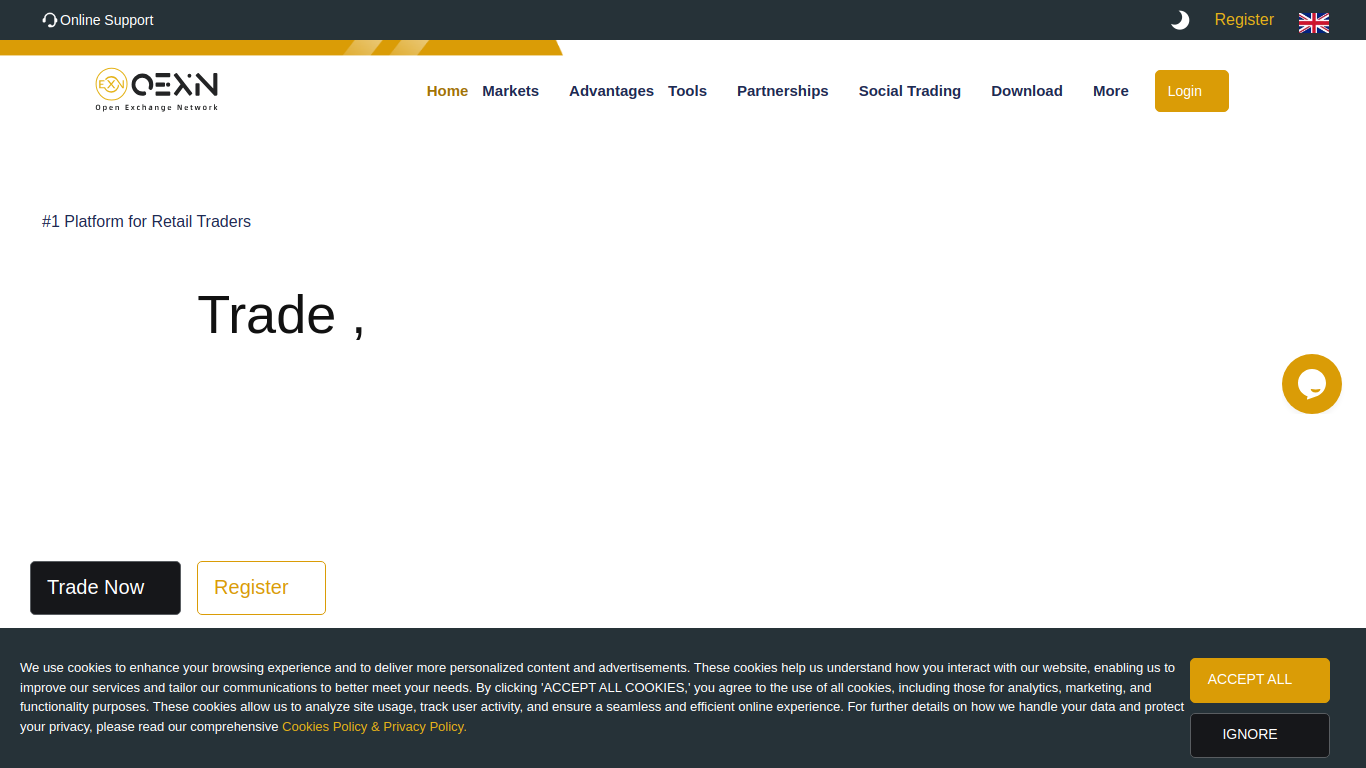The width and height of the screenshot is (1366, 768).
Task: Toggle dark mode with the moon icon
Action: [x=1180, y=20]
